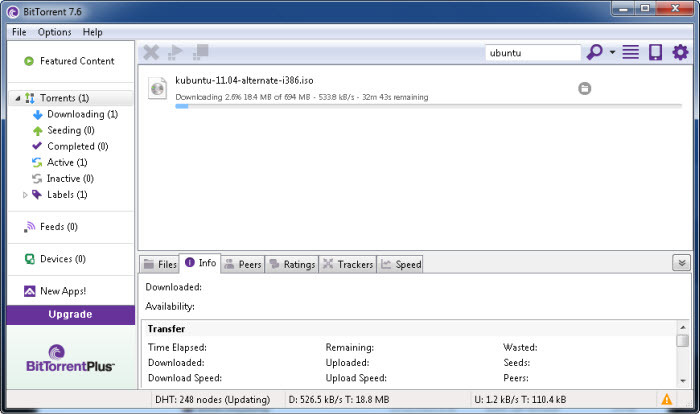Open Feeds (0) in the sidebar
The image size is (700, 414).
click(59, 227)
